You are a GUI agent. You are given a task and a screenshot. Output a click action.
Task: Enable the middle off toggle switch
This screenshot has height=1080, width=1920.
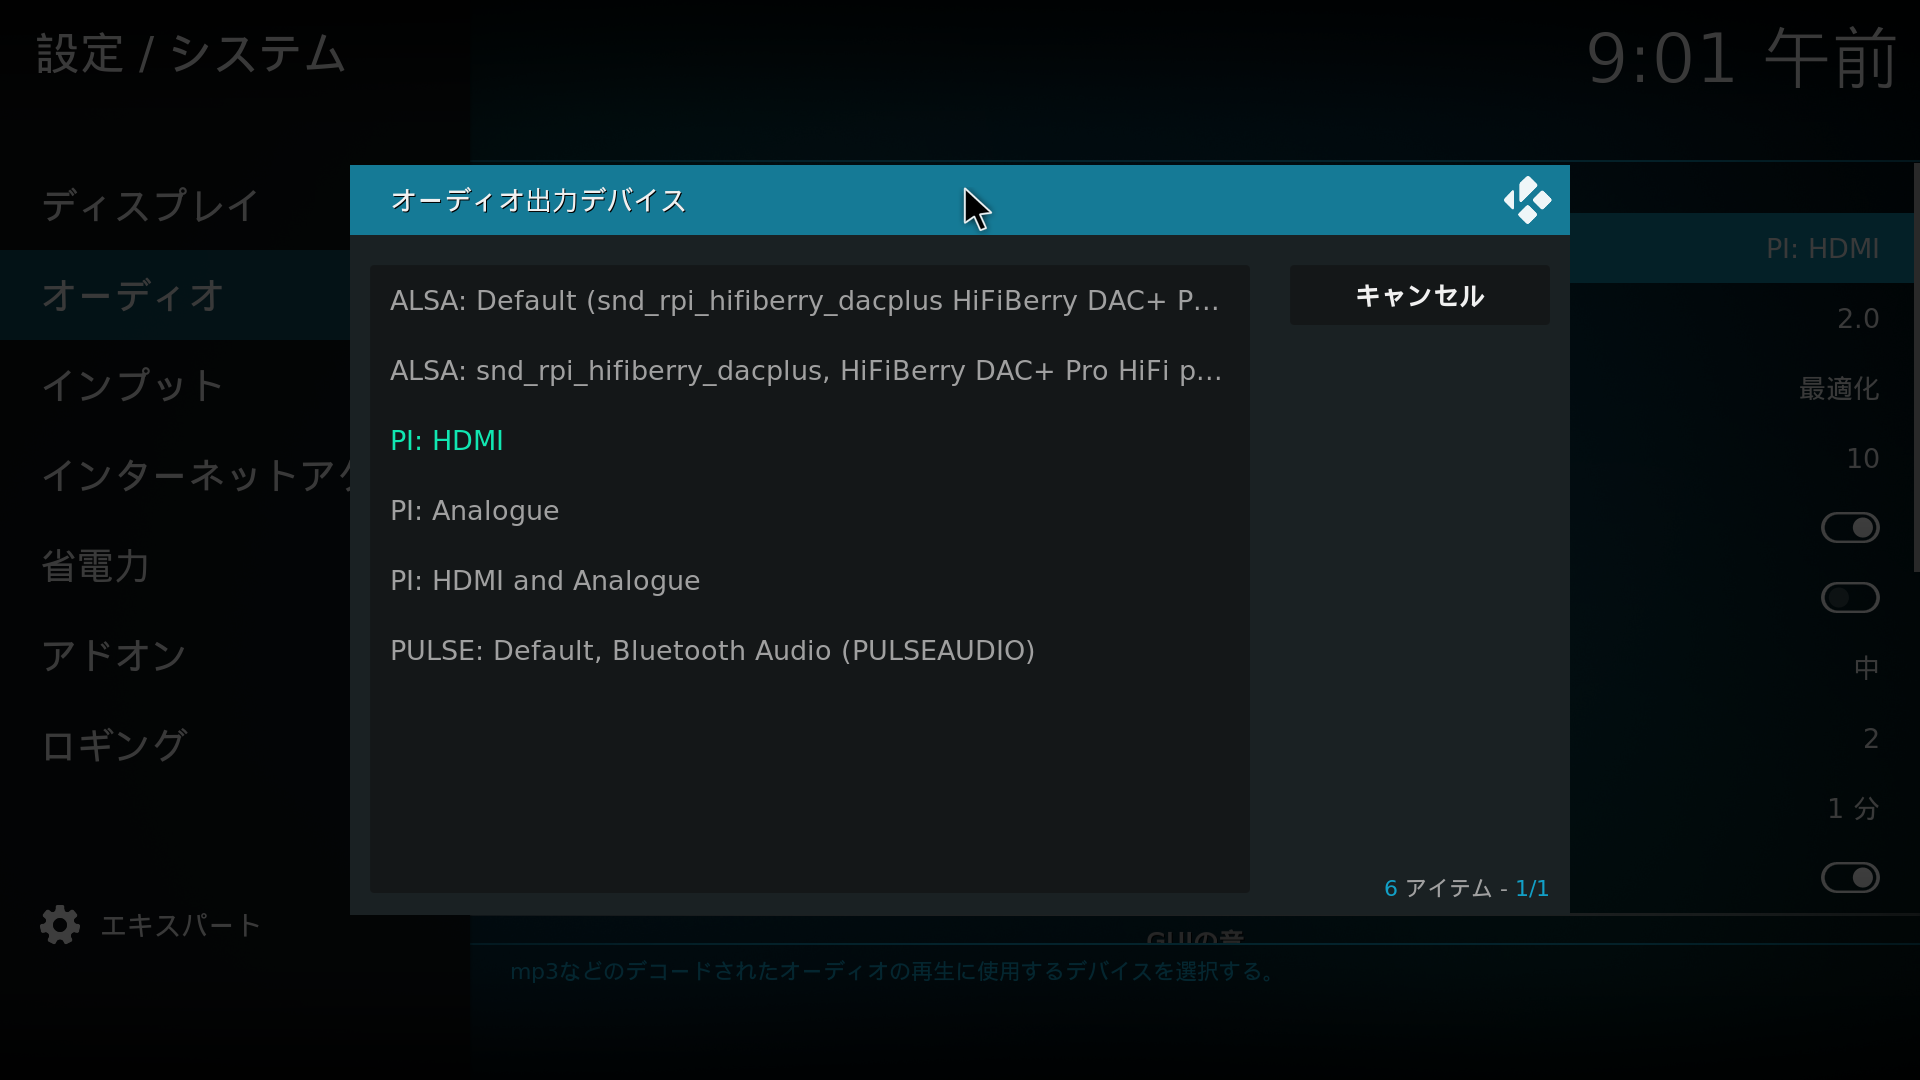coord(1848,597)
